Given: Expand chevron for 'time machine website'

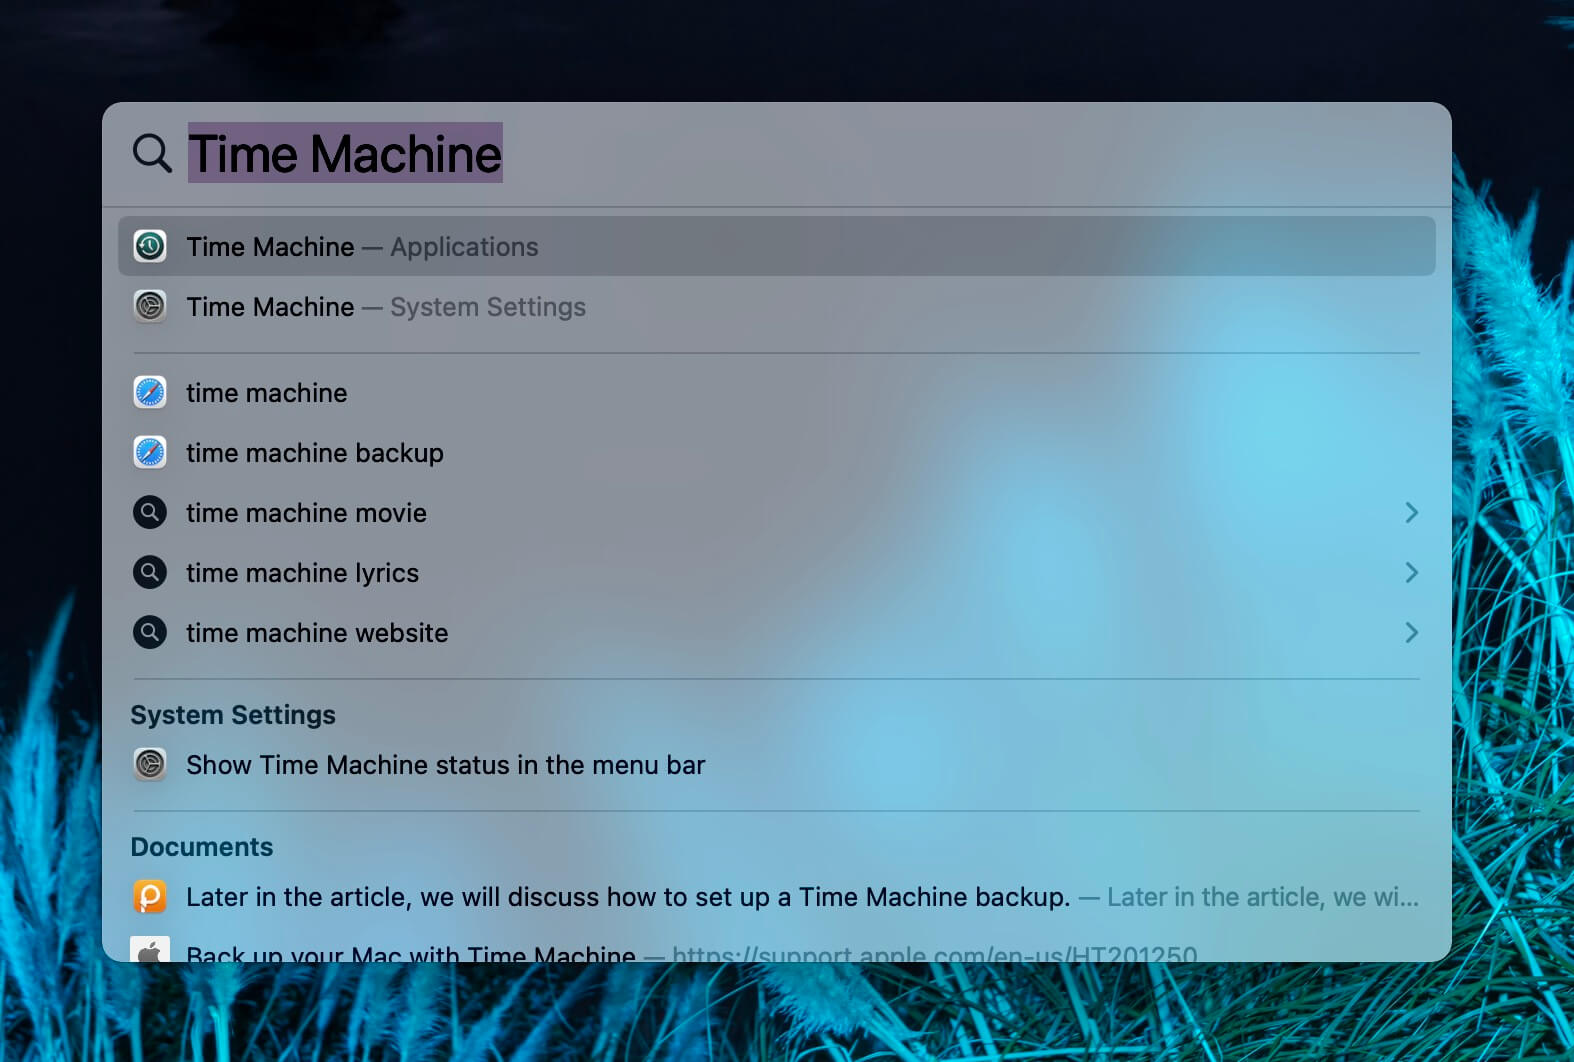Looking at the screenshot, I should point(1411,632).
